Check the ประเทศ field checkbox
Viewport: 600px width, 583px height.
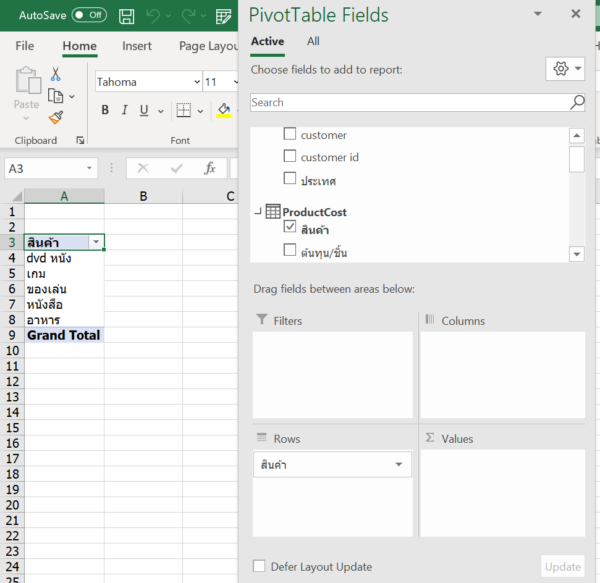[x=290, y=178]
